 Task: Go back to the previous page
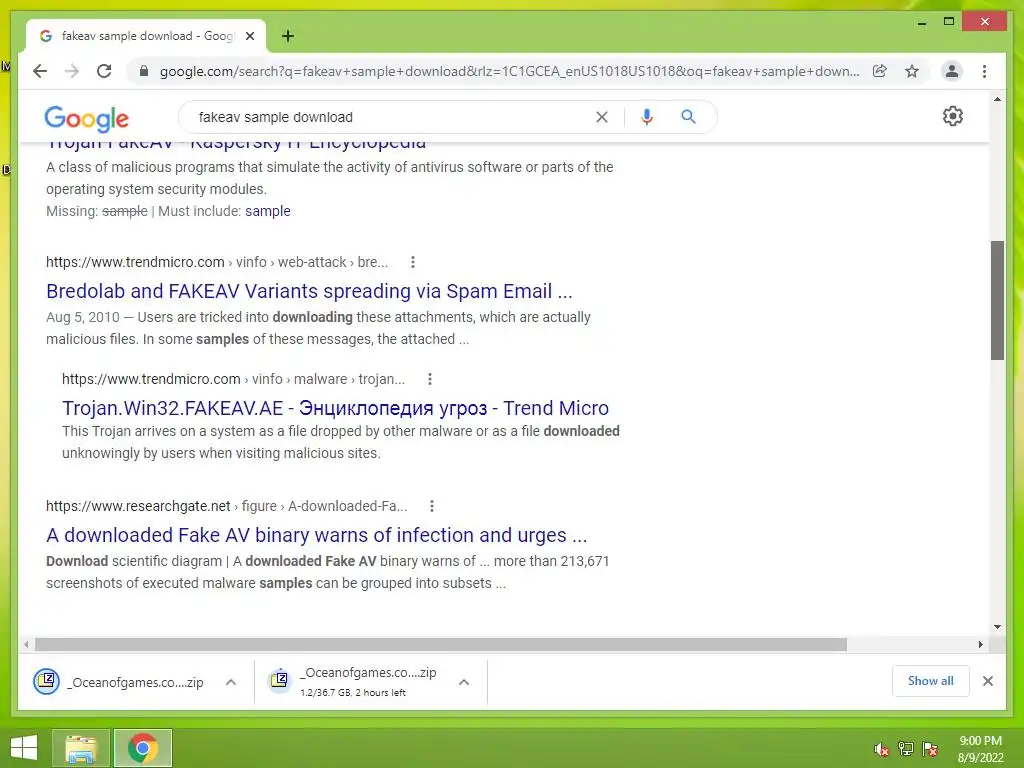pos(40,71)
